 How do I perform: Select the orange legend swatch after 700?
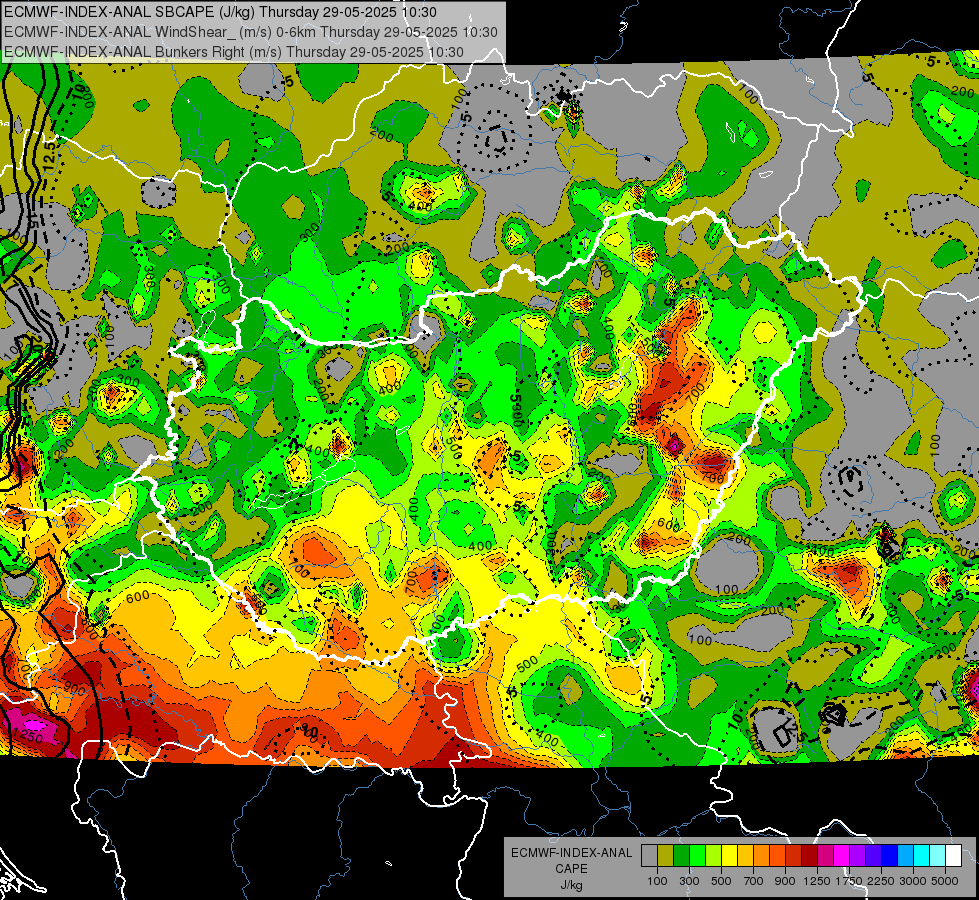coord(761,855)
